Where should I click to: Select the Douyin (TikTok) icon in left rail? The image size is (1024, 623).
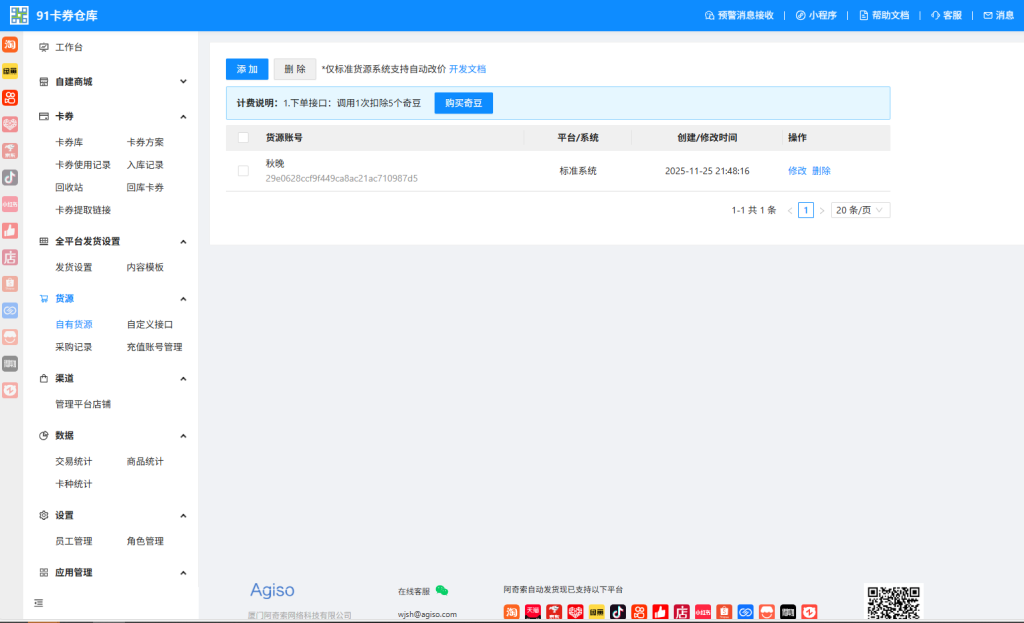[x=10, y=177]
